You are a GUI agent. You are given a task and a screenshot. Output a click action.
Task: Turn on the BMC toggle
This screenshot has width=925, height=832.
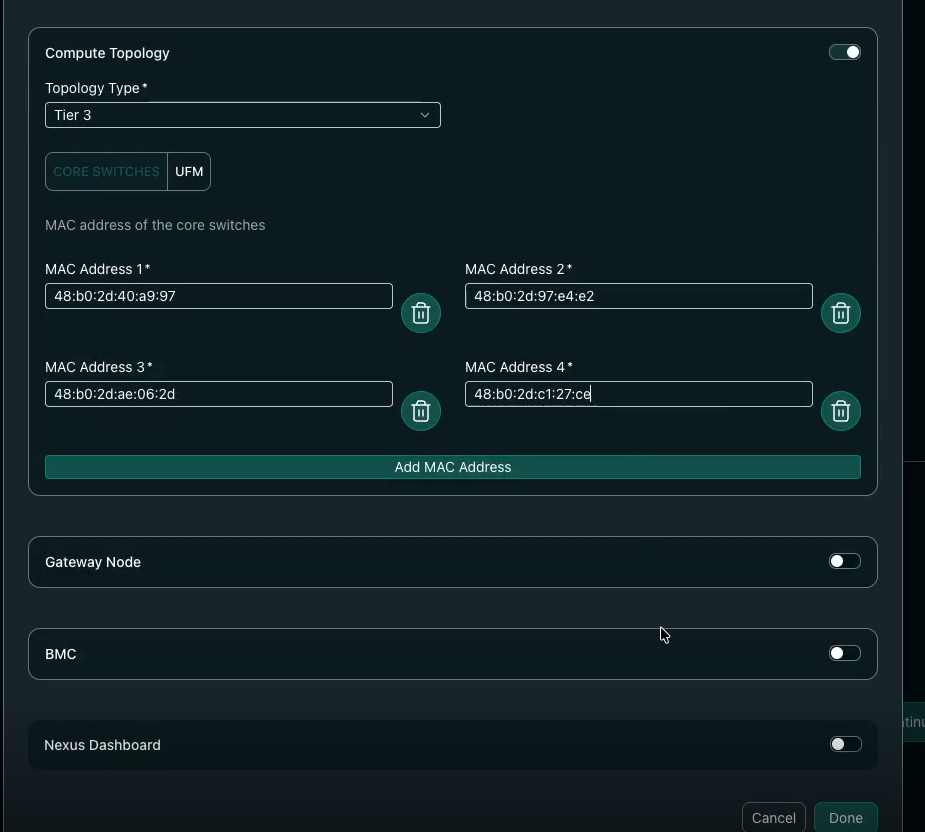click(x=844, y=652)
